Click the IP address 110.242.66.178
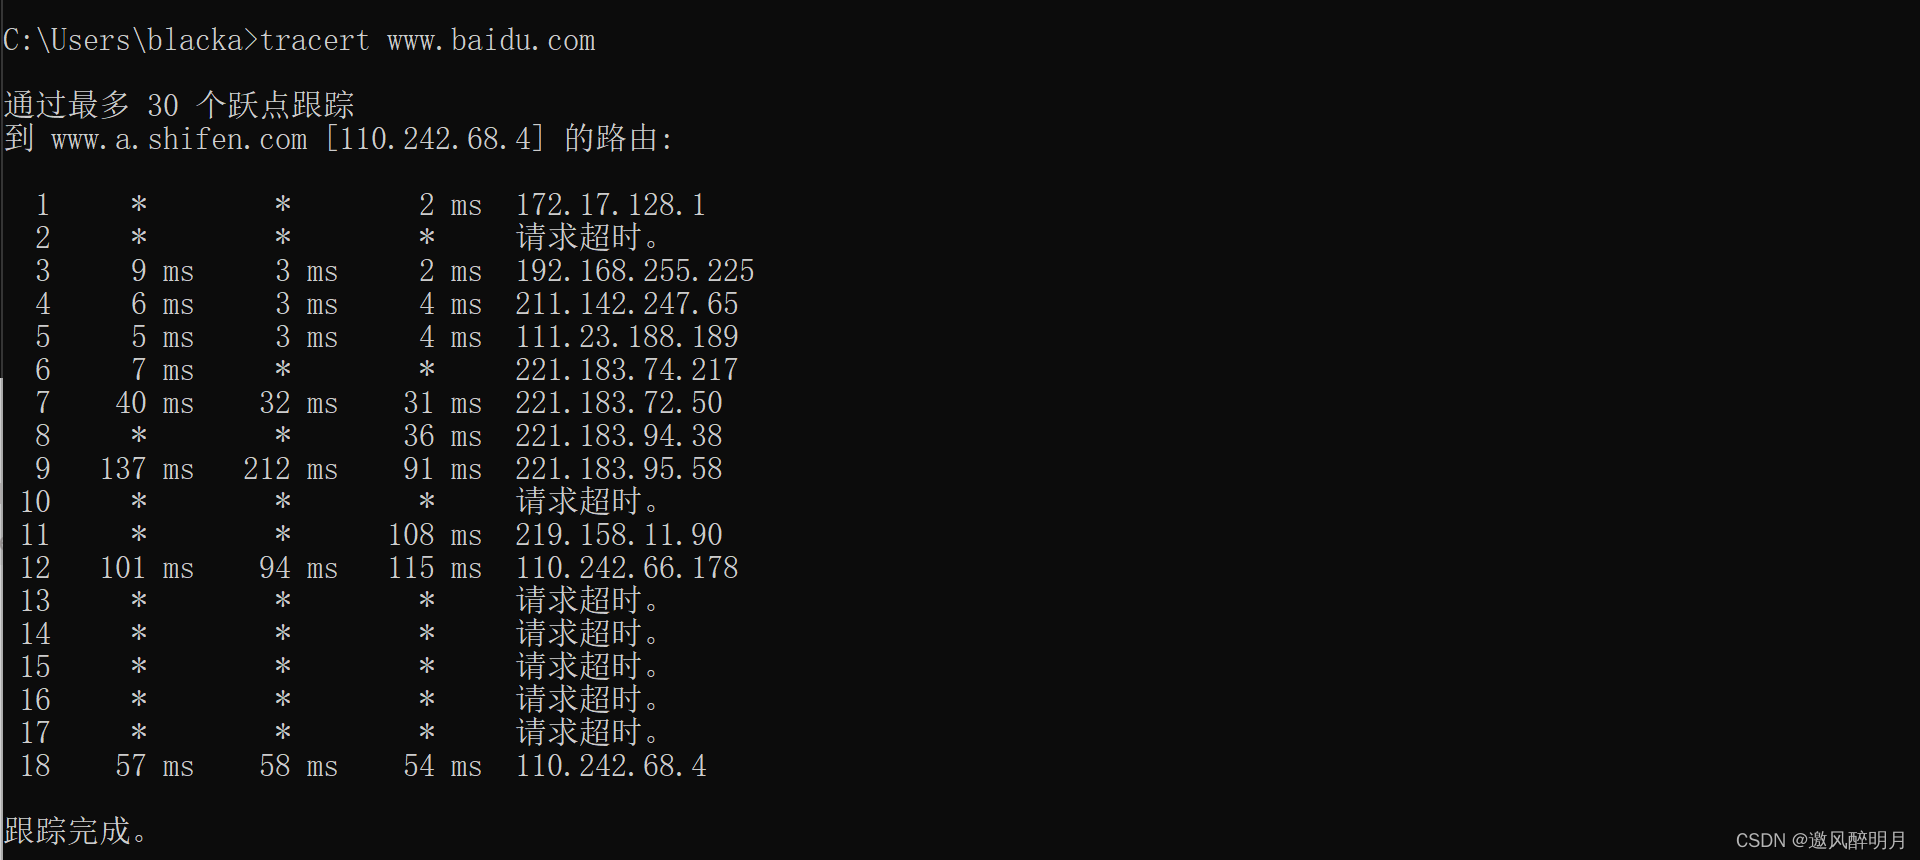The width and height of the screenshot is (1920, 860). 626,568
